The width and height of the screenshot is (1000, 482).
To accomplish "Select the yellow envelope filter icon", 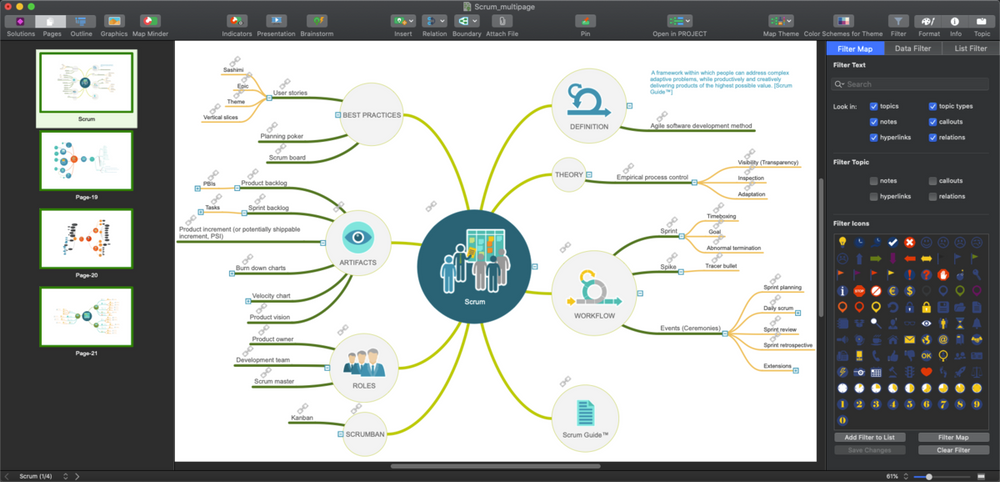I will tap(909, 339).
